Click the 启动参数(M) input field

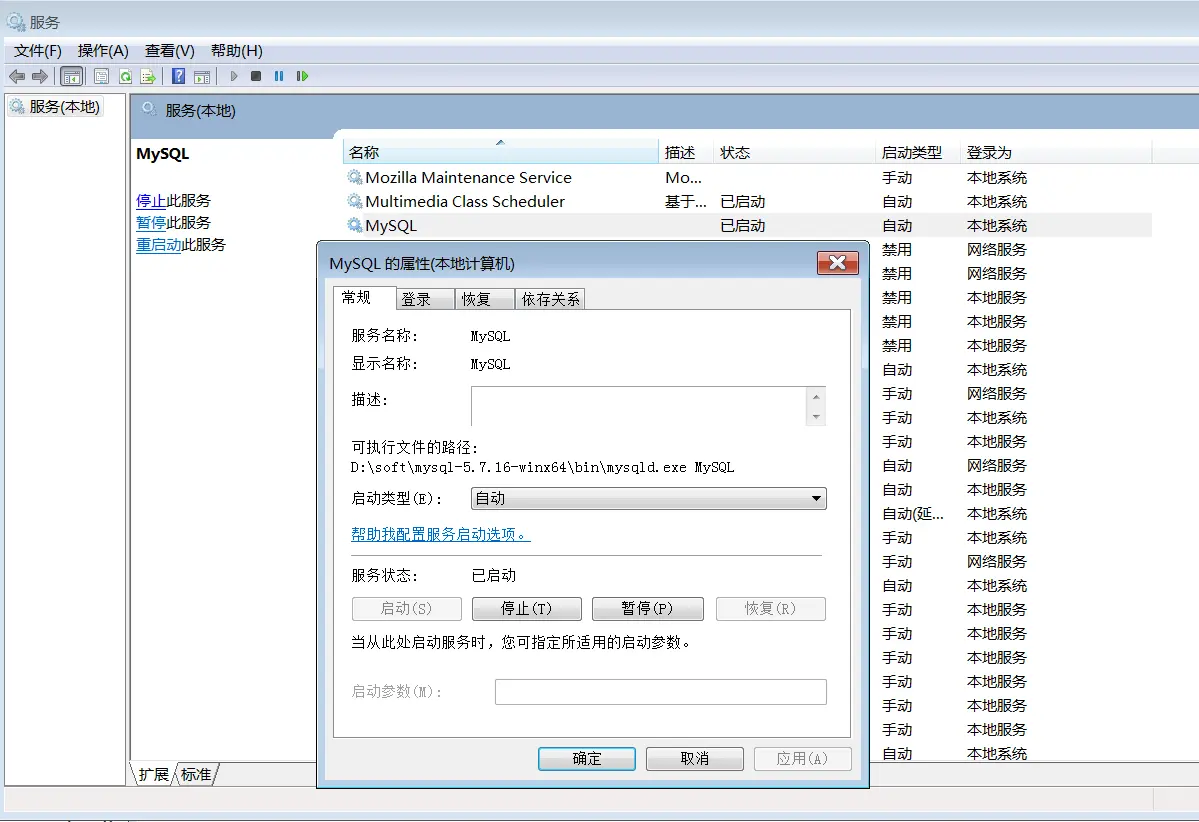click(x=661, y=692)
